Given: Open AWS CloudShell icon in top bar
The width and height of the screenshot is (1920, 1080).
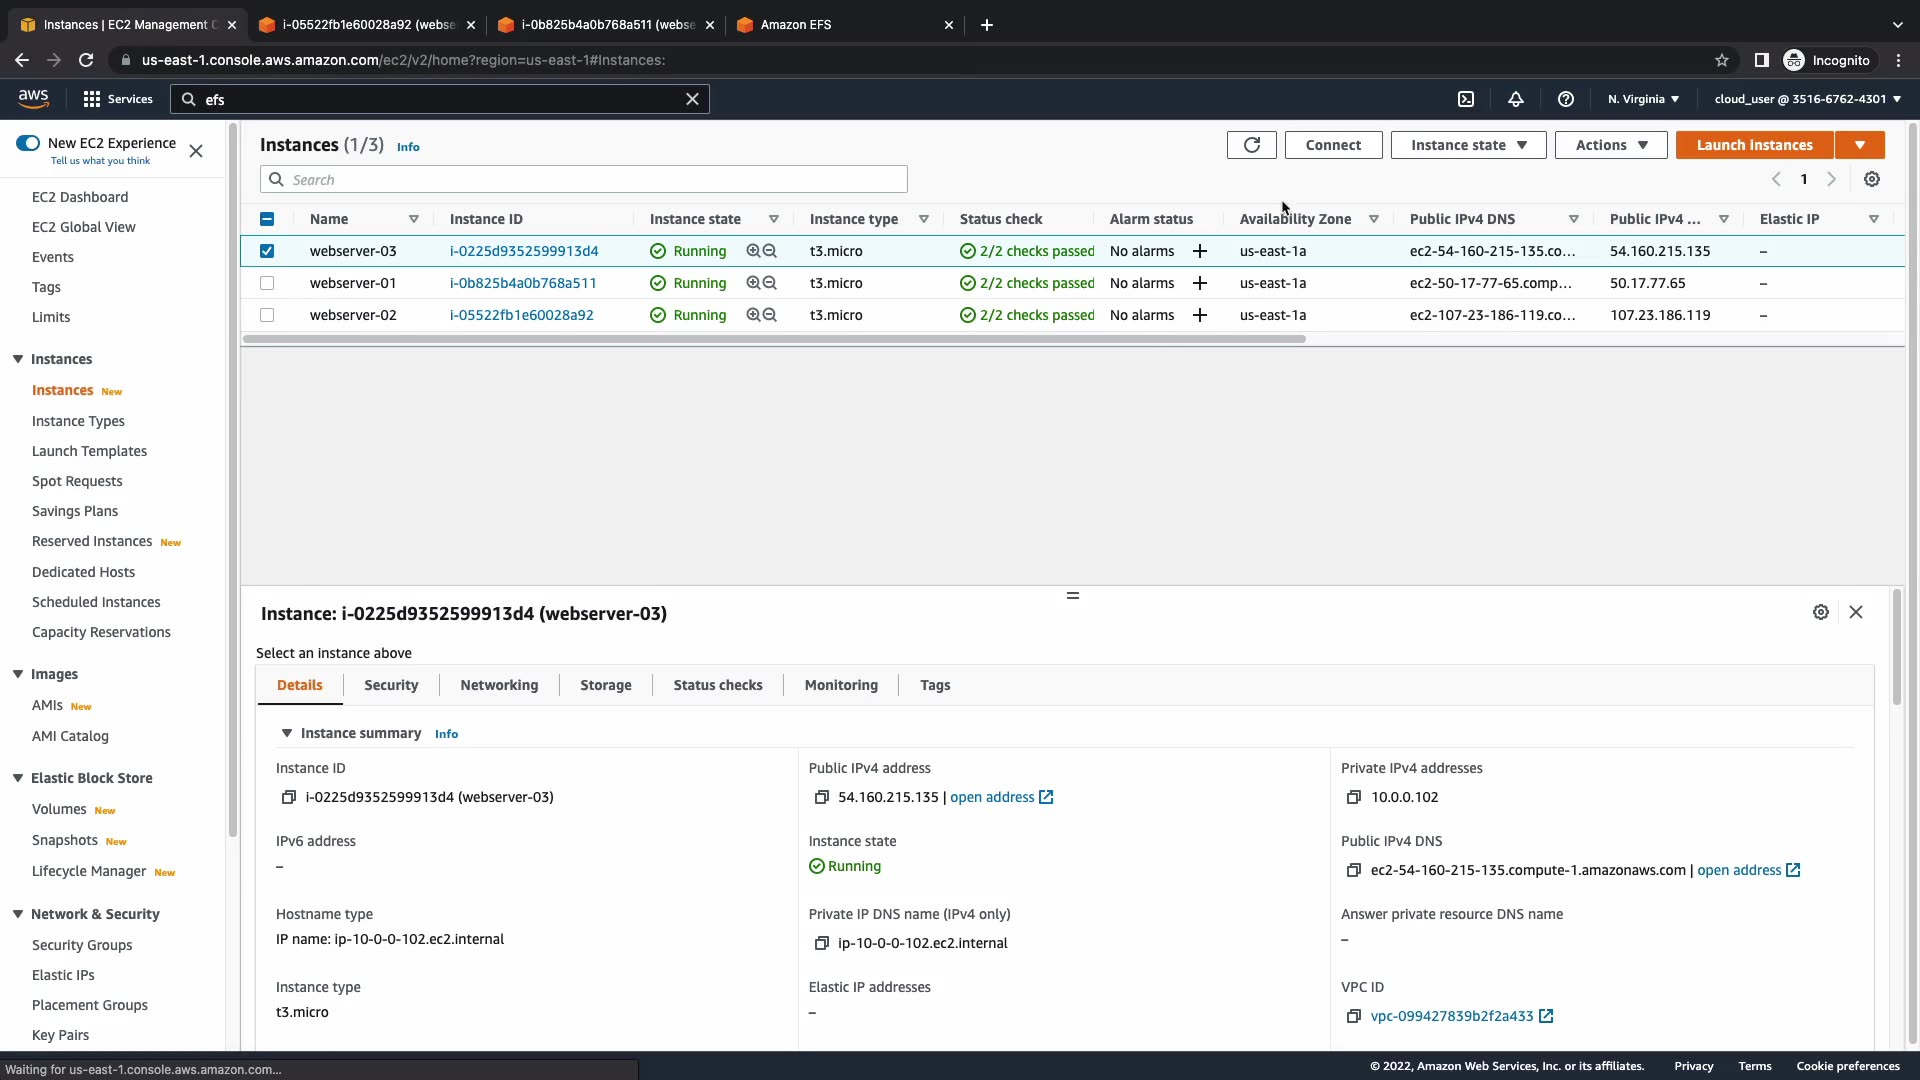Looking at the screenshot, I should point(1466,99).
